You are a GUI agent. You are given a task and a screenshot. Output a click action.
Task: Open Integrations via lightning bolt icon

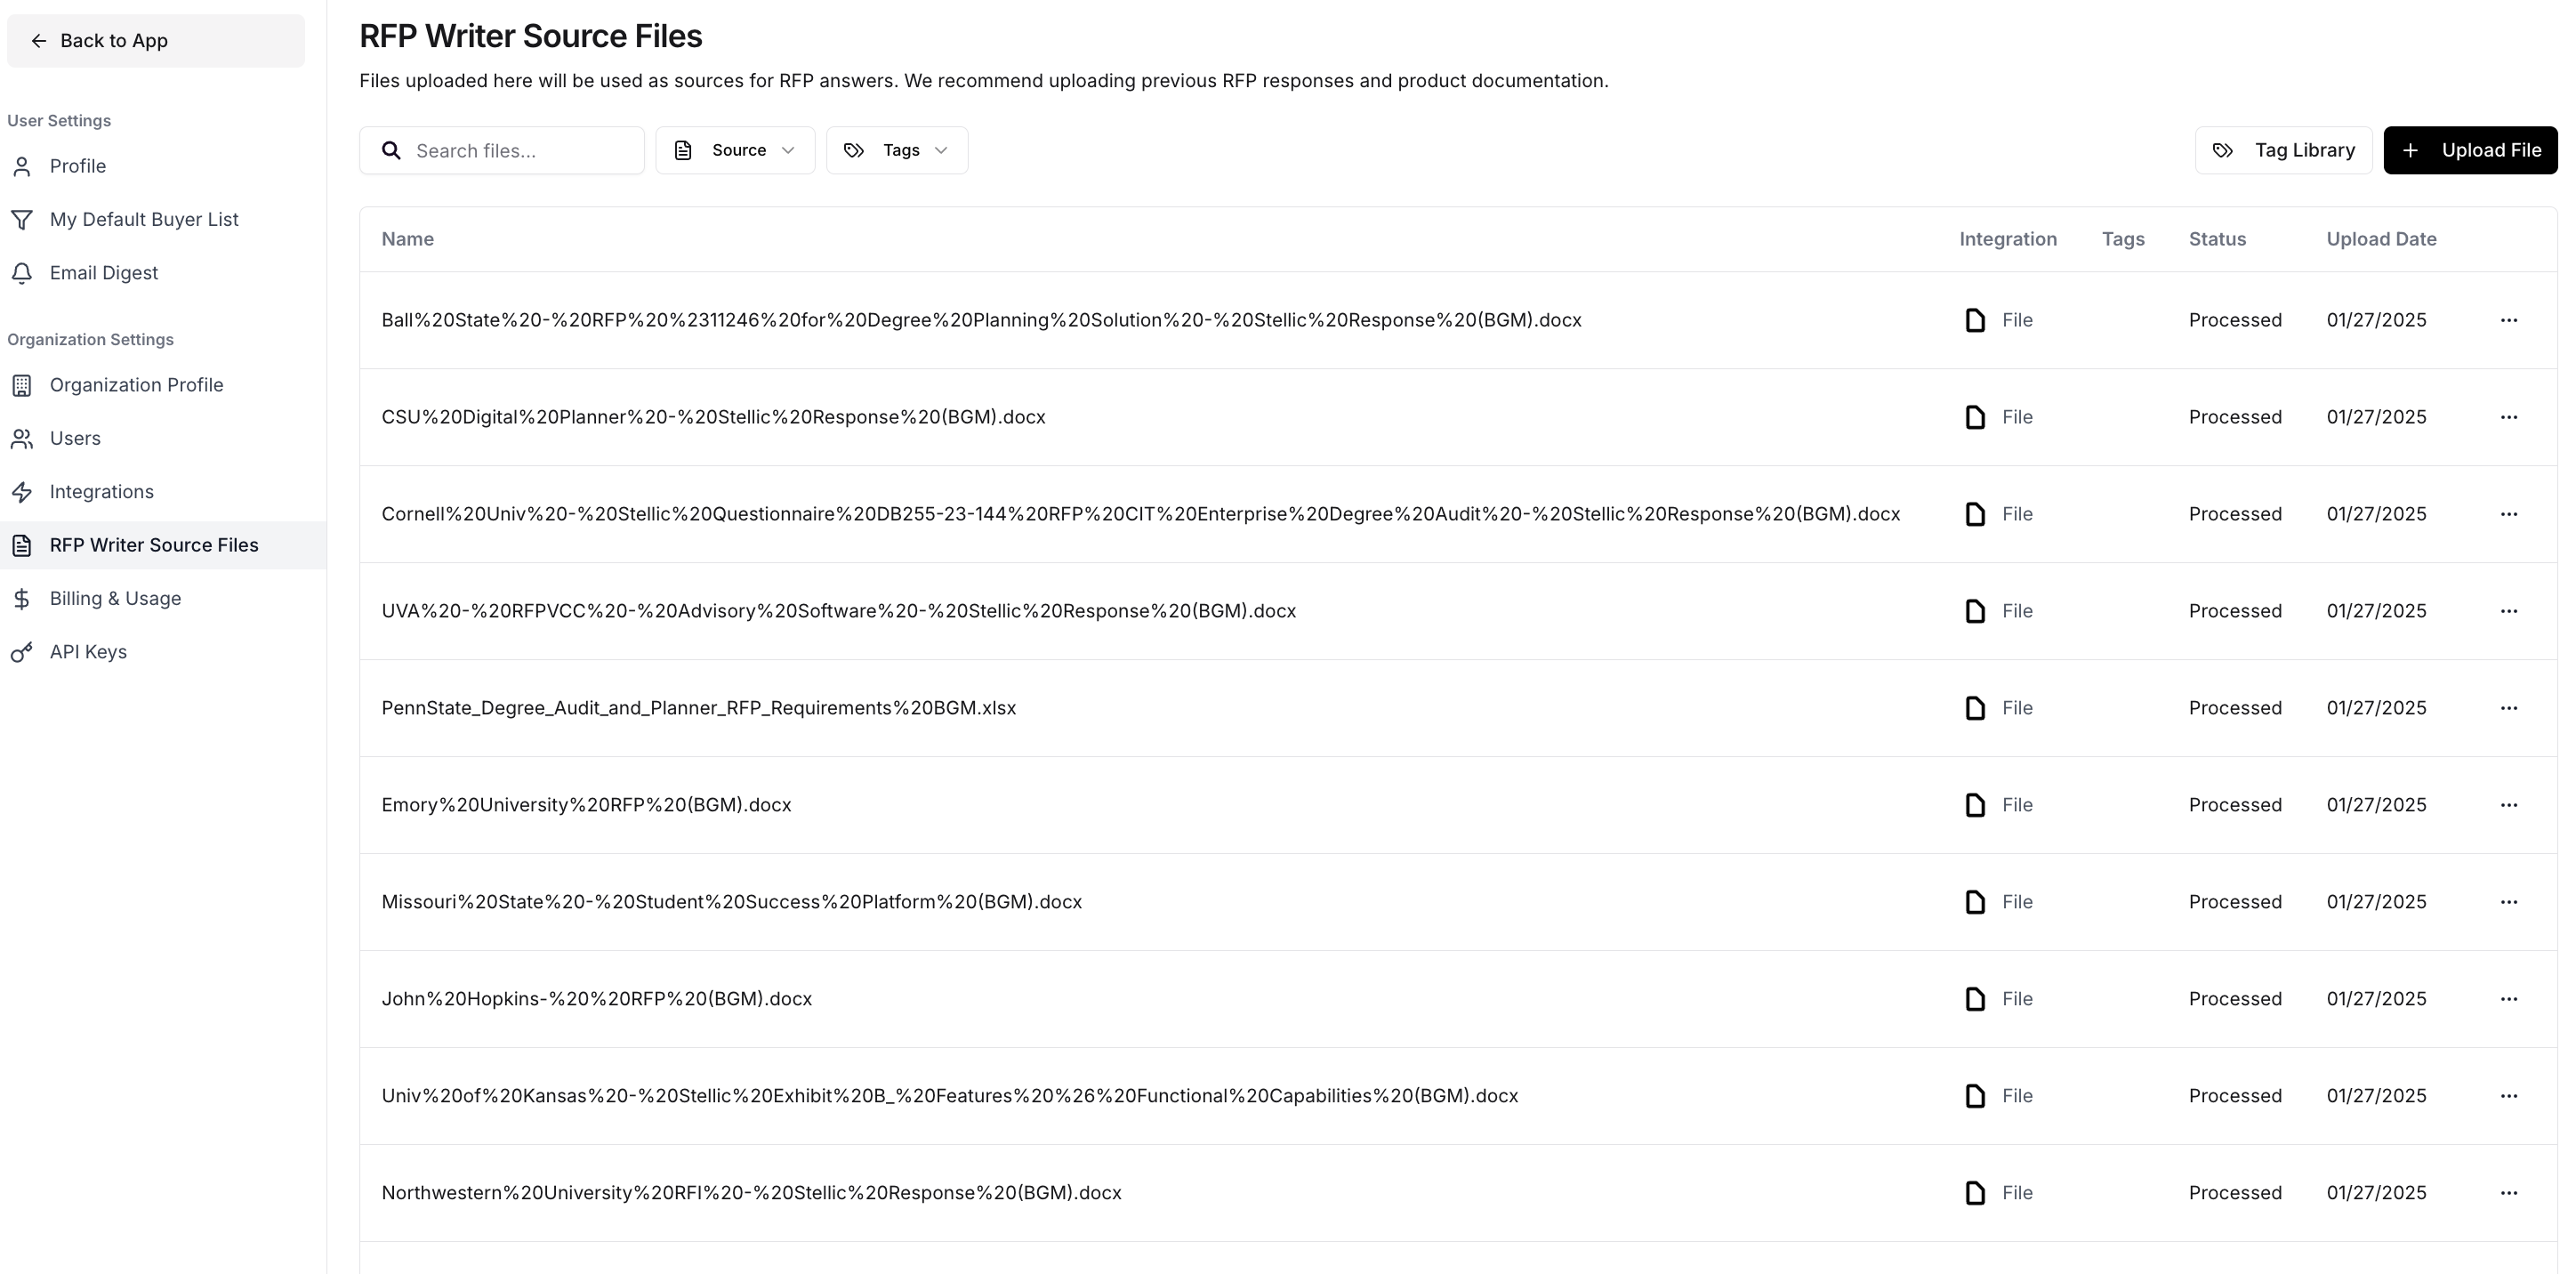pyautogui.click(x=22, y=491)
